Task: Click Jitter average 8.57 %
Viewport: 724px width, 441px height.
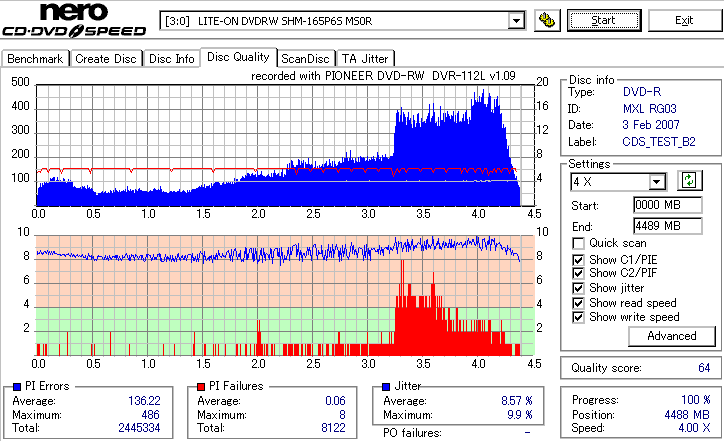Action: click(517, 401)
